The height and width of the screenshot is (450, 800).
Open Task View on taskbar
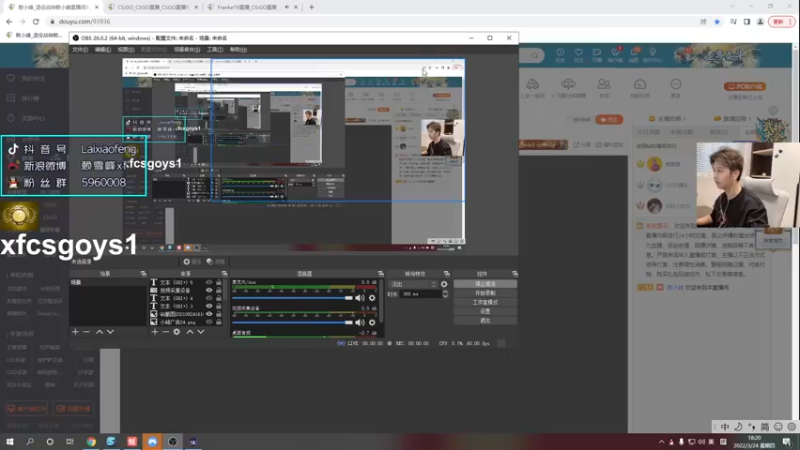(70, 441)
